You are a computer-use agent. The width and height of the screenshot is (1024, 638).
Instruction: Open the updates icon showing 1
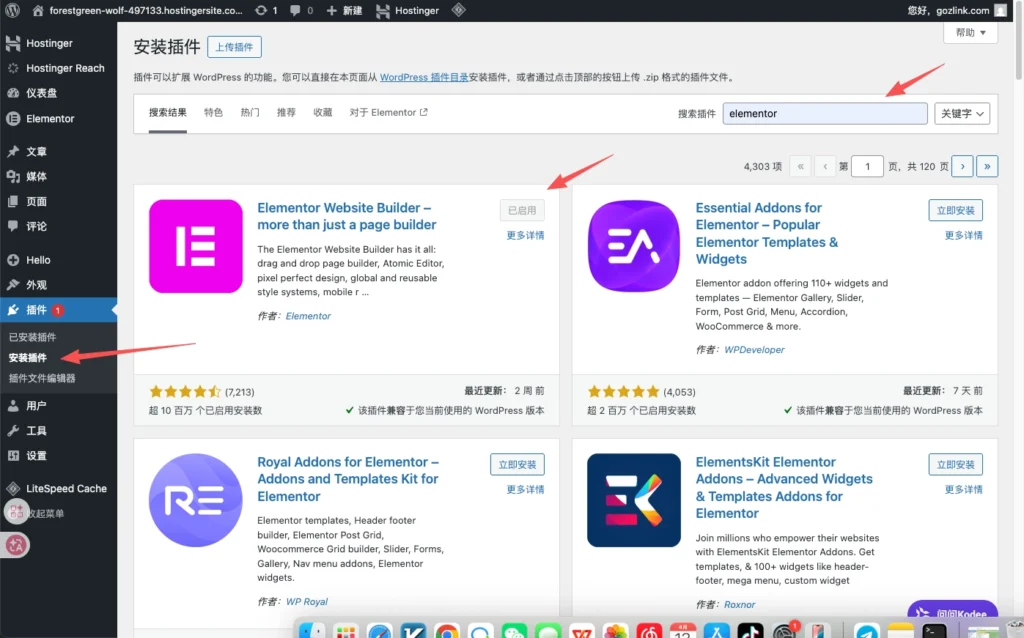tap(266, 10)
